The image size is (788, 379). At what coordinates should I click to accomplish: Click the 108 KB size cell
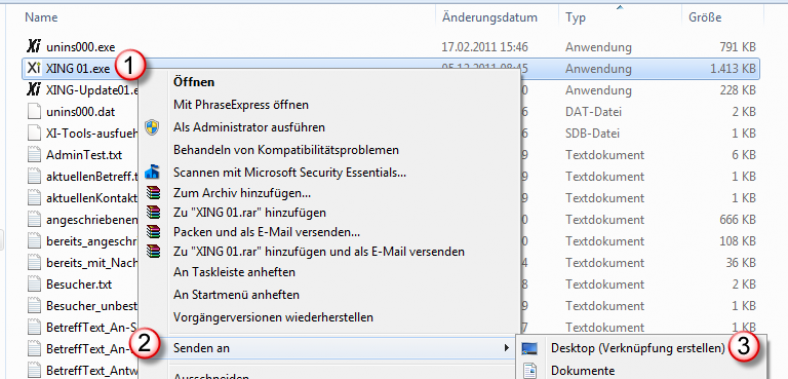[738, 241]
